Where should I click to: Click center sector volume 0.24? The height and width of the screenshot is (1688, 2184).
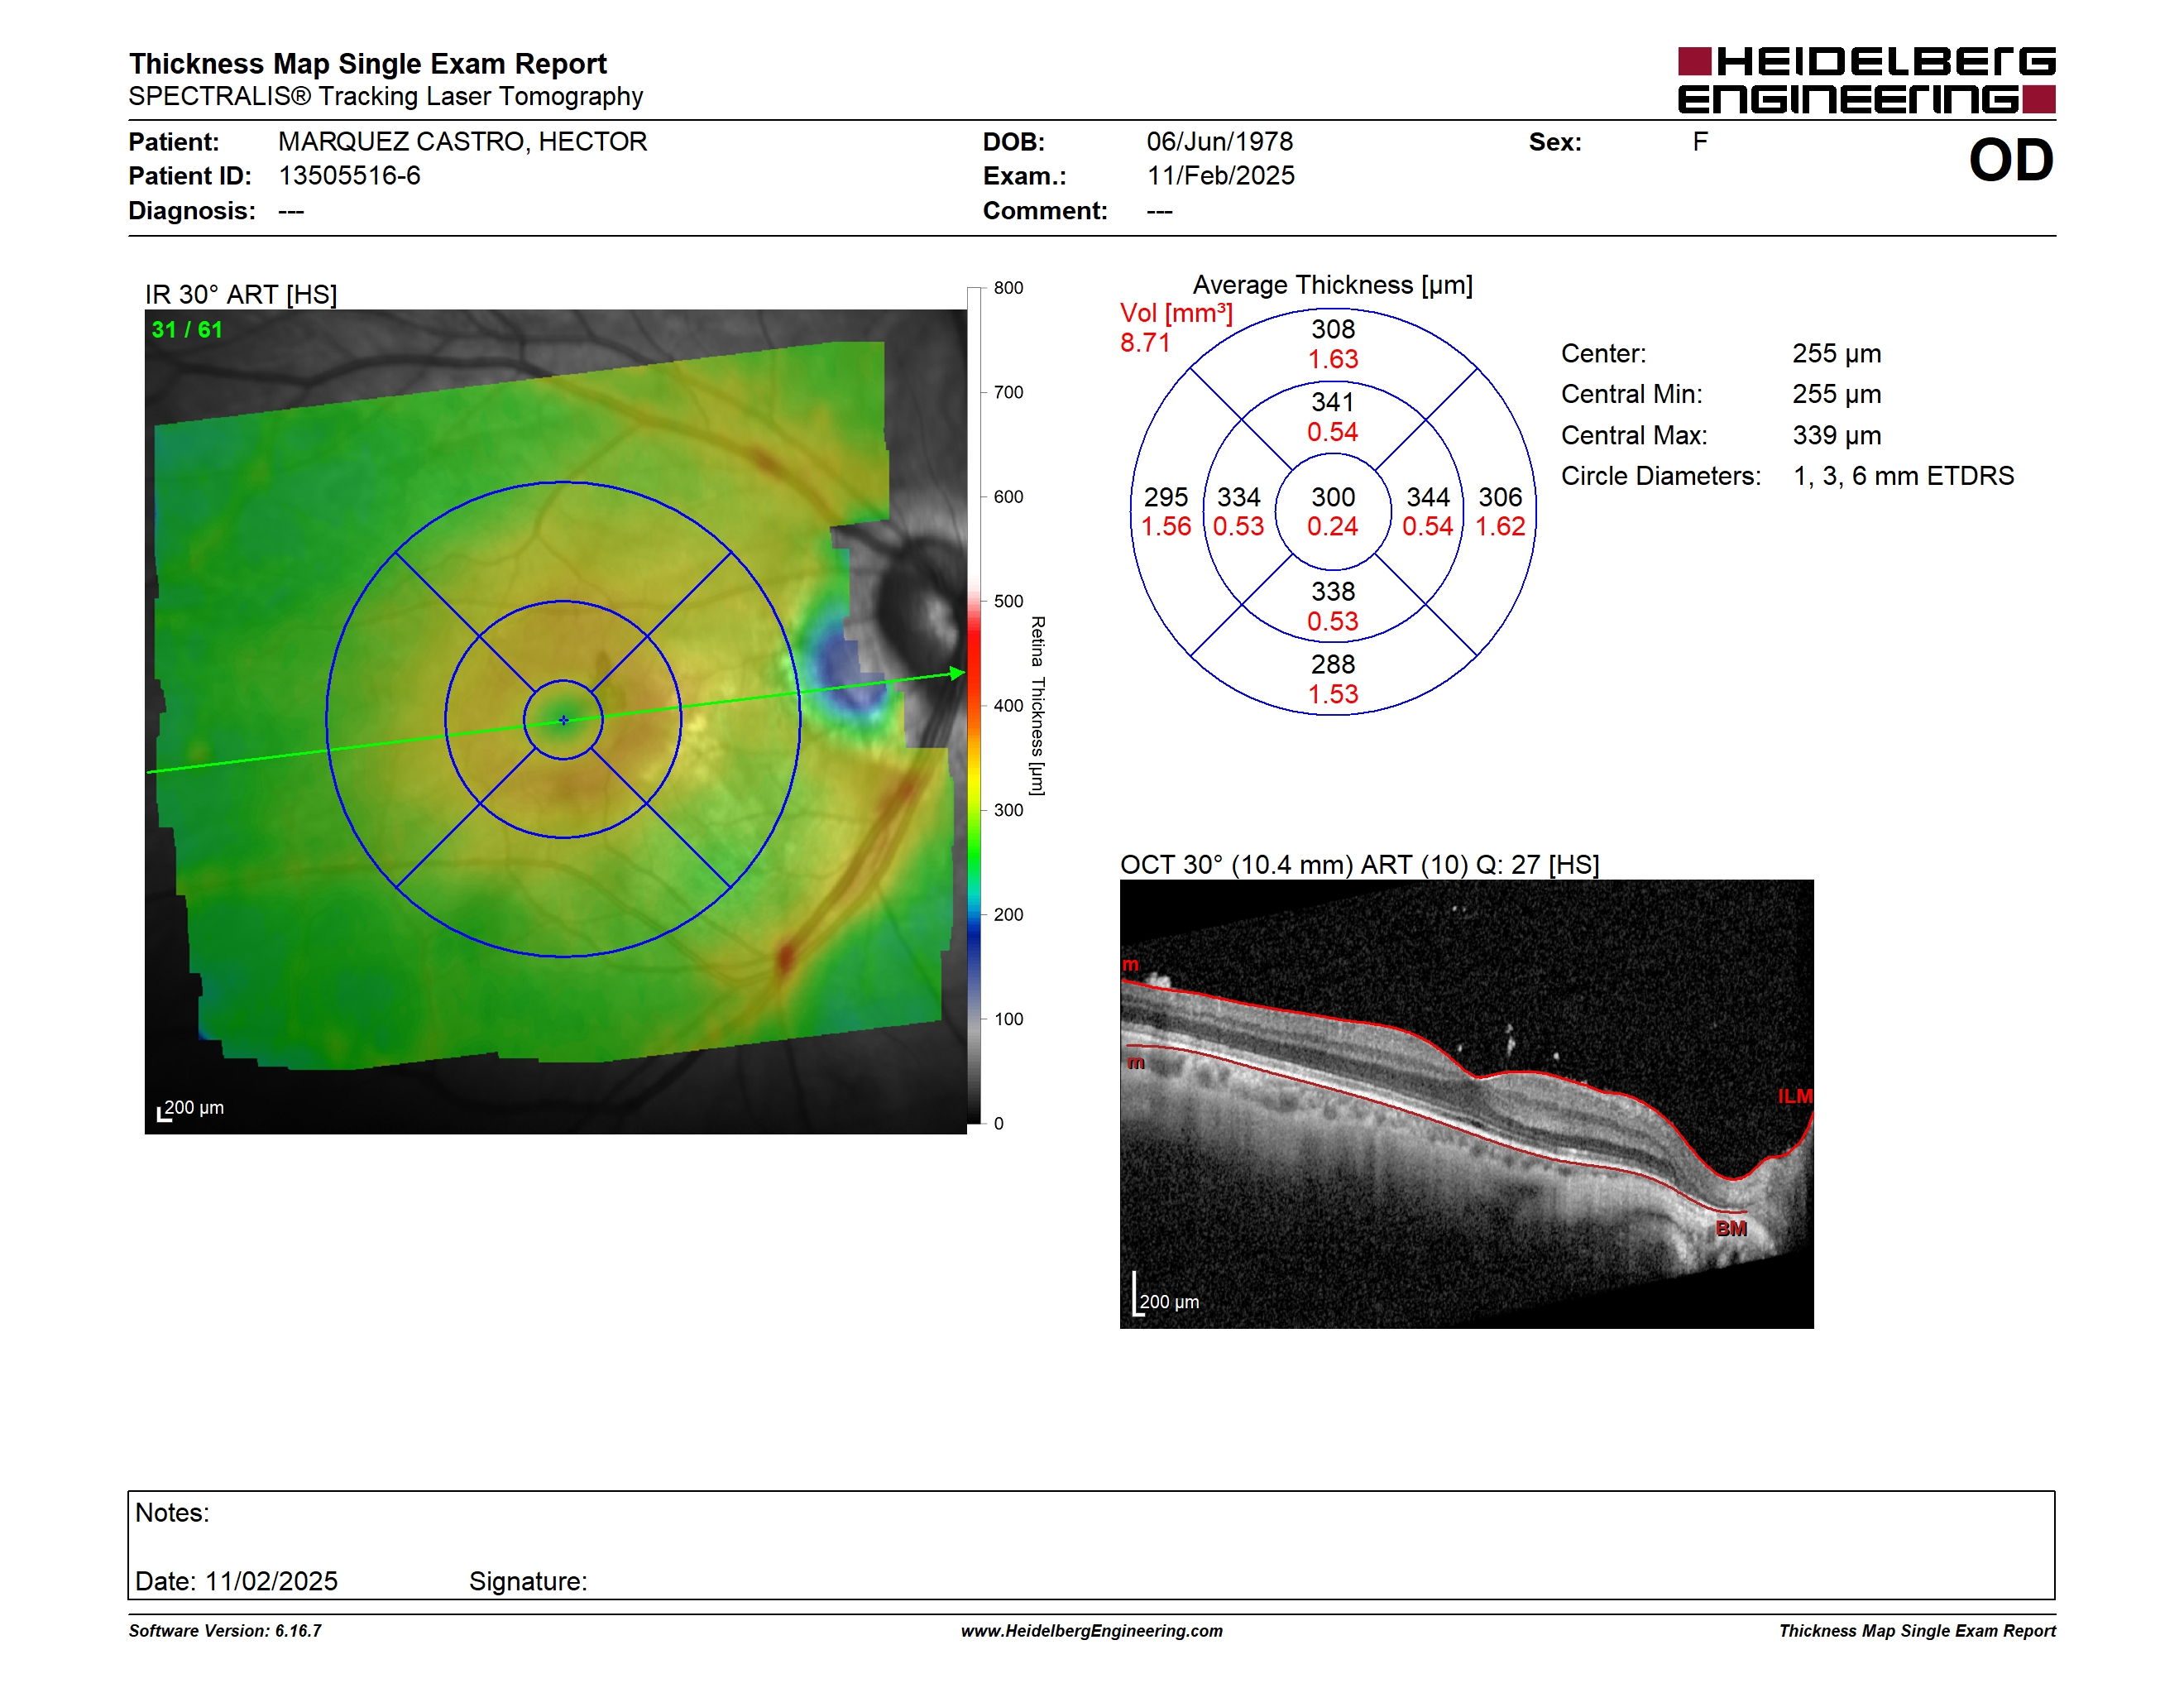point(1333,527)
